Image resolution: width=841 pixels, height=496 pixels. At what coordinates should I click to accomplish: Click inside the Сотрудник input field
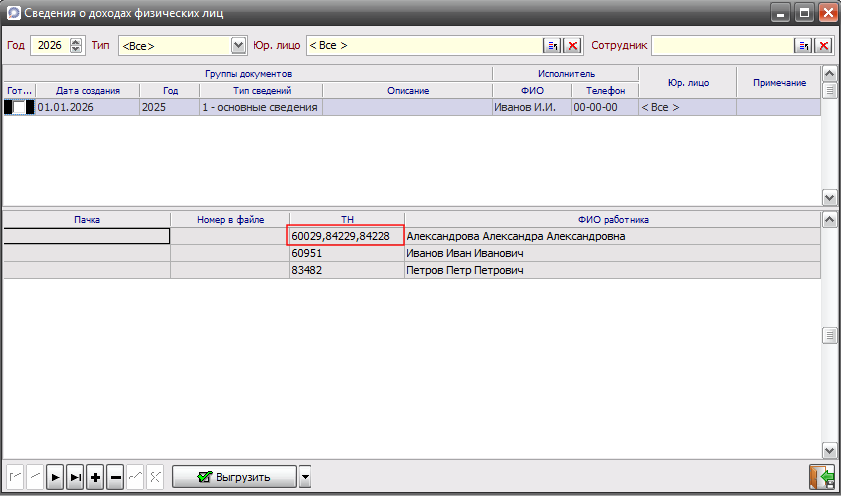click(x=721, y=46)
